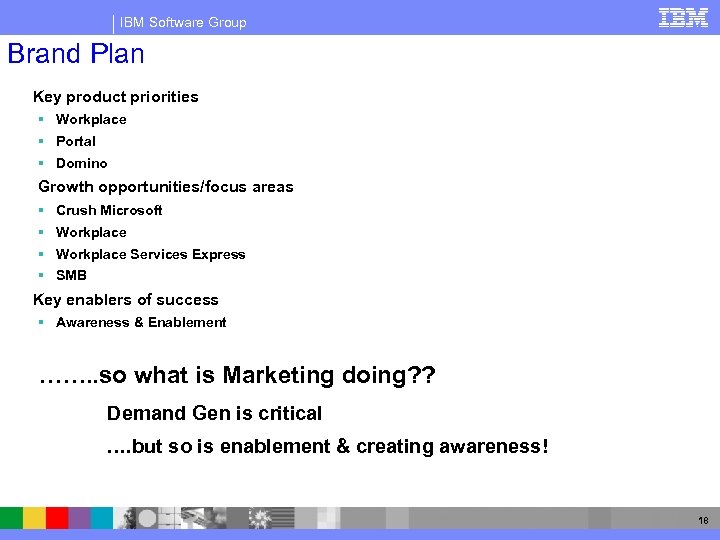Click the 'Key enablers of success' heading
Viewport: 720px width, 540px height.
tap(126, 300)
